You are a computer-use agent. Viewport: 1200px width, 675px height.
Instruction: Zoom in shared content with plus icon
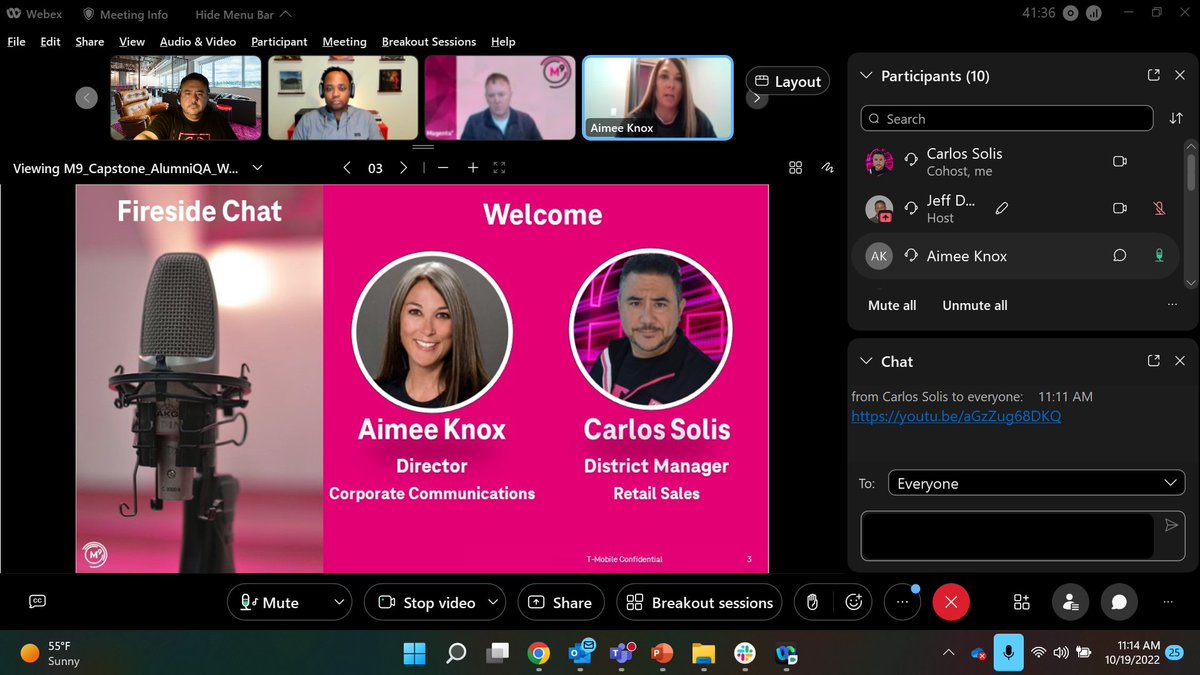pos(473,168)
